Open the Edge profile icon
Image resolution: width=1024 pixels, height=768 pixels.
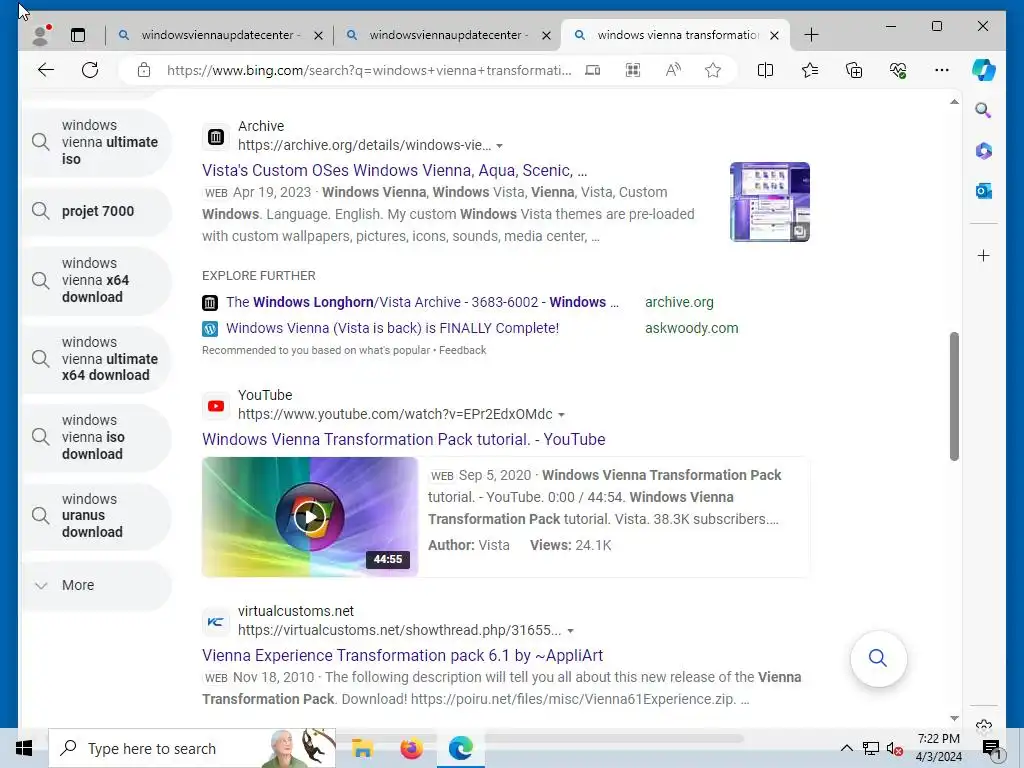[41, 35]
